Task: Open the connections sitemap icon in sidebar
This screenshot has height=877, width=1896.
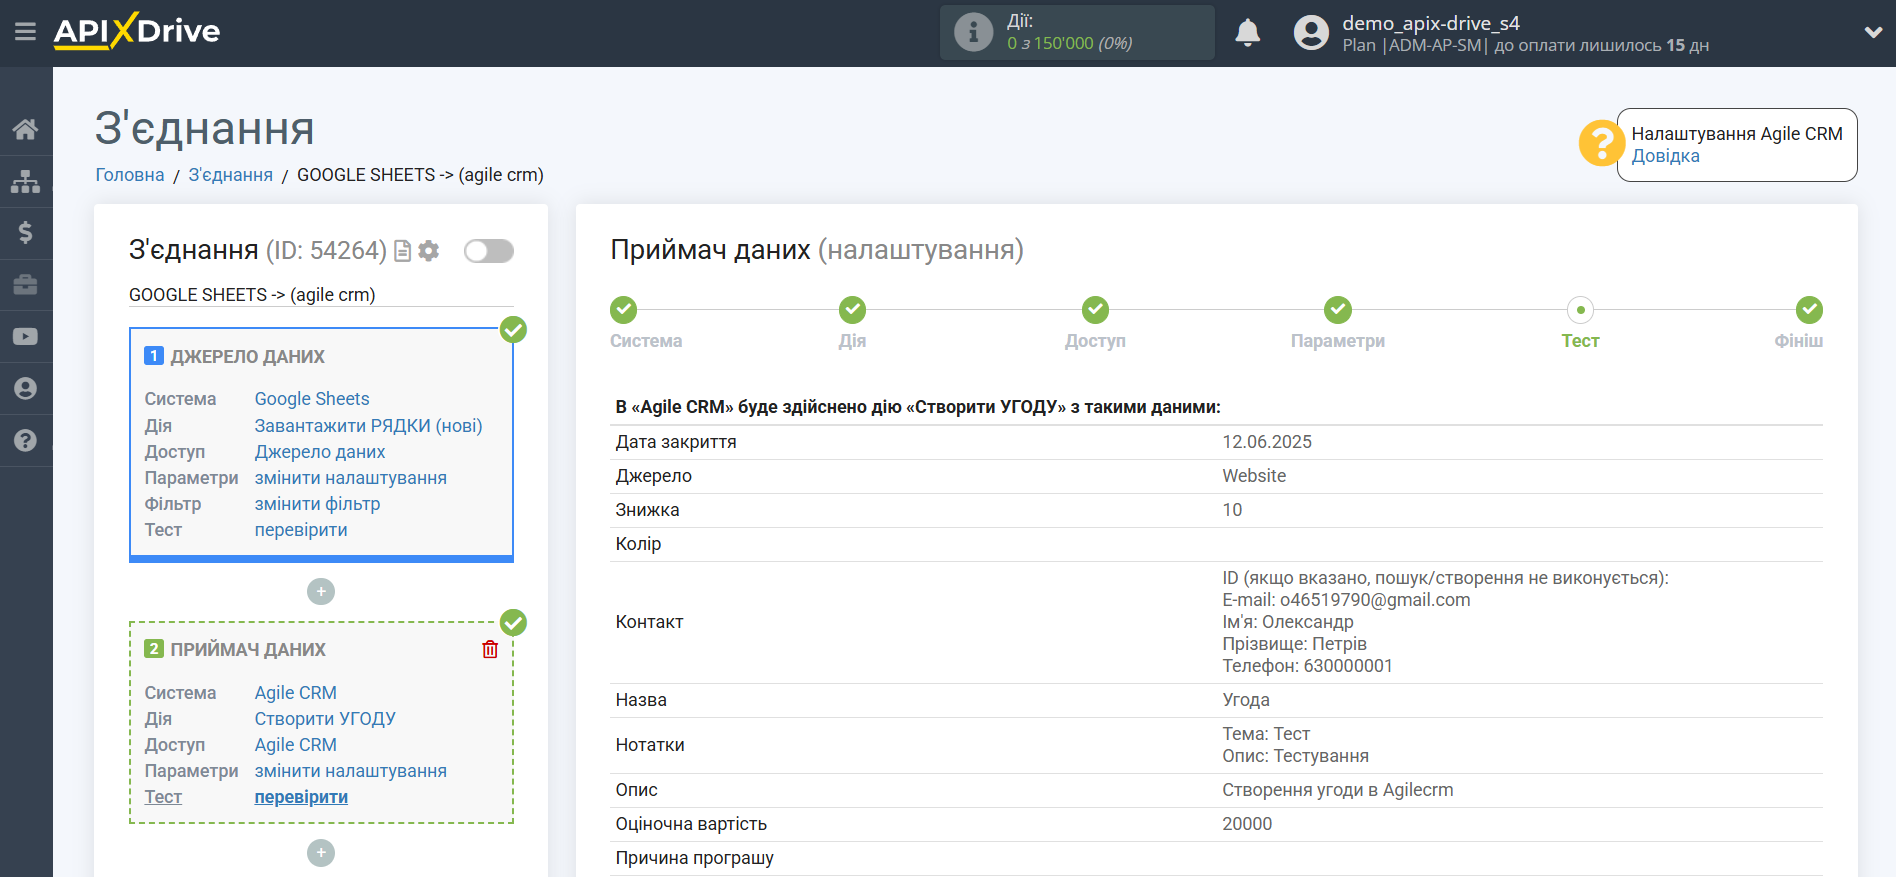Action: pos(26,181)
